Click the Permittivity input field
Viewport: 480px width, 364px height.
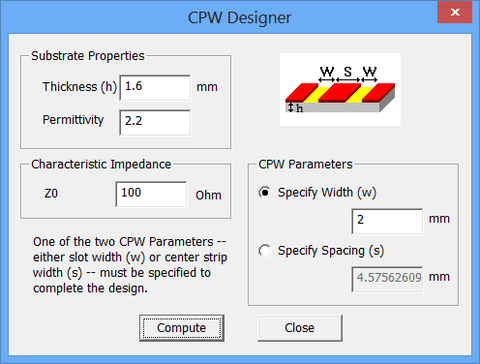click(x=155, y=122)
